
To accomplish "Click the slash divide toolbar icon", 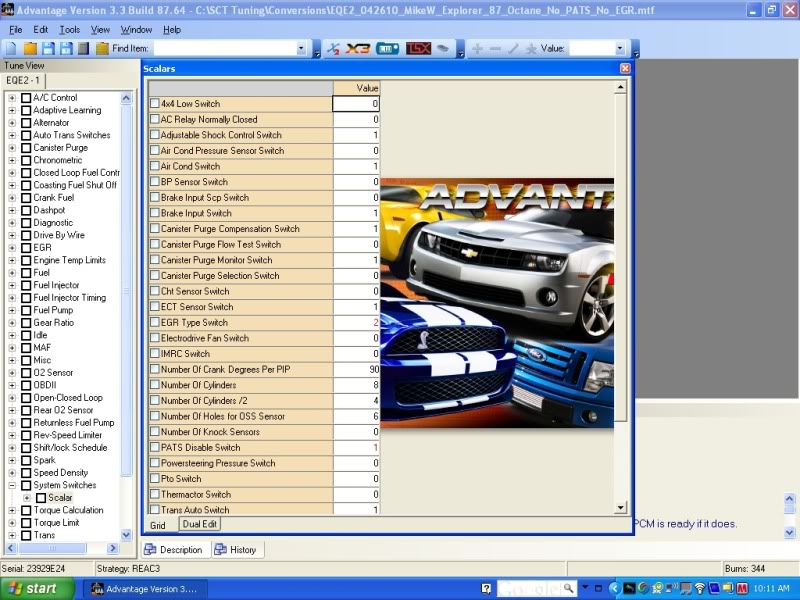I will point(513,48).
